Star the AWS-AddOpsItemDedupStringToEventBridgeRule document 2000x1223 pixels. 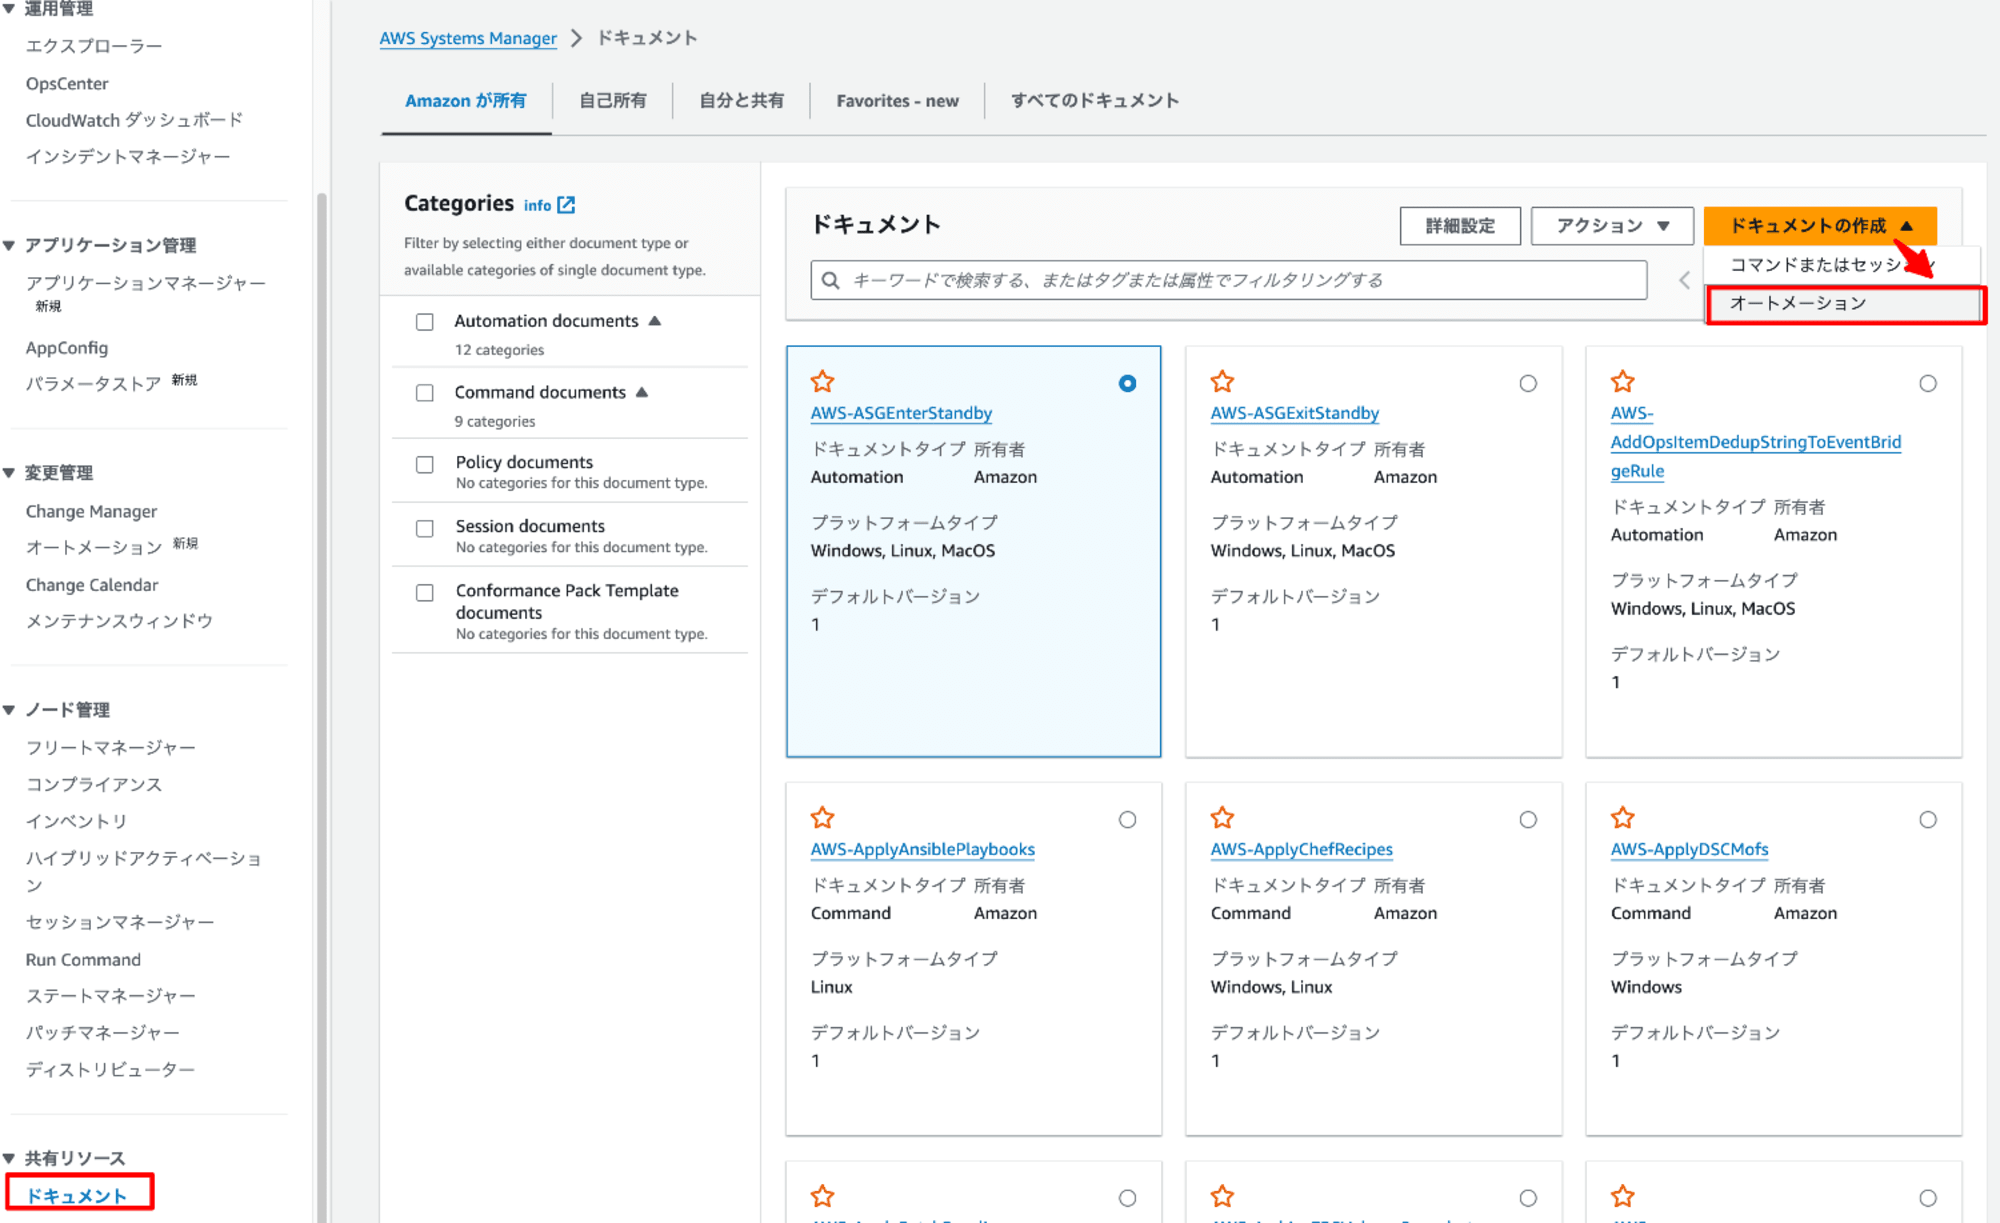(1622, 381)
